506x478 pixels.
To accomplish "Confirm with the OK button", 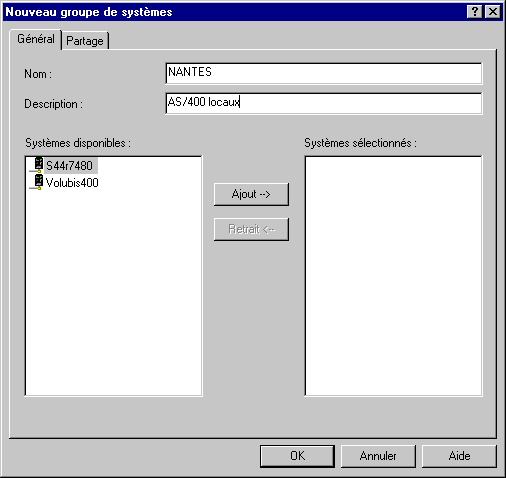I will click(x=297, y=456).
